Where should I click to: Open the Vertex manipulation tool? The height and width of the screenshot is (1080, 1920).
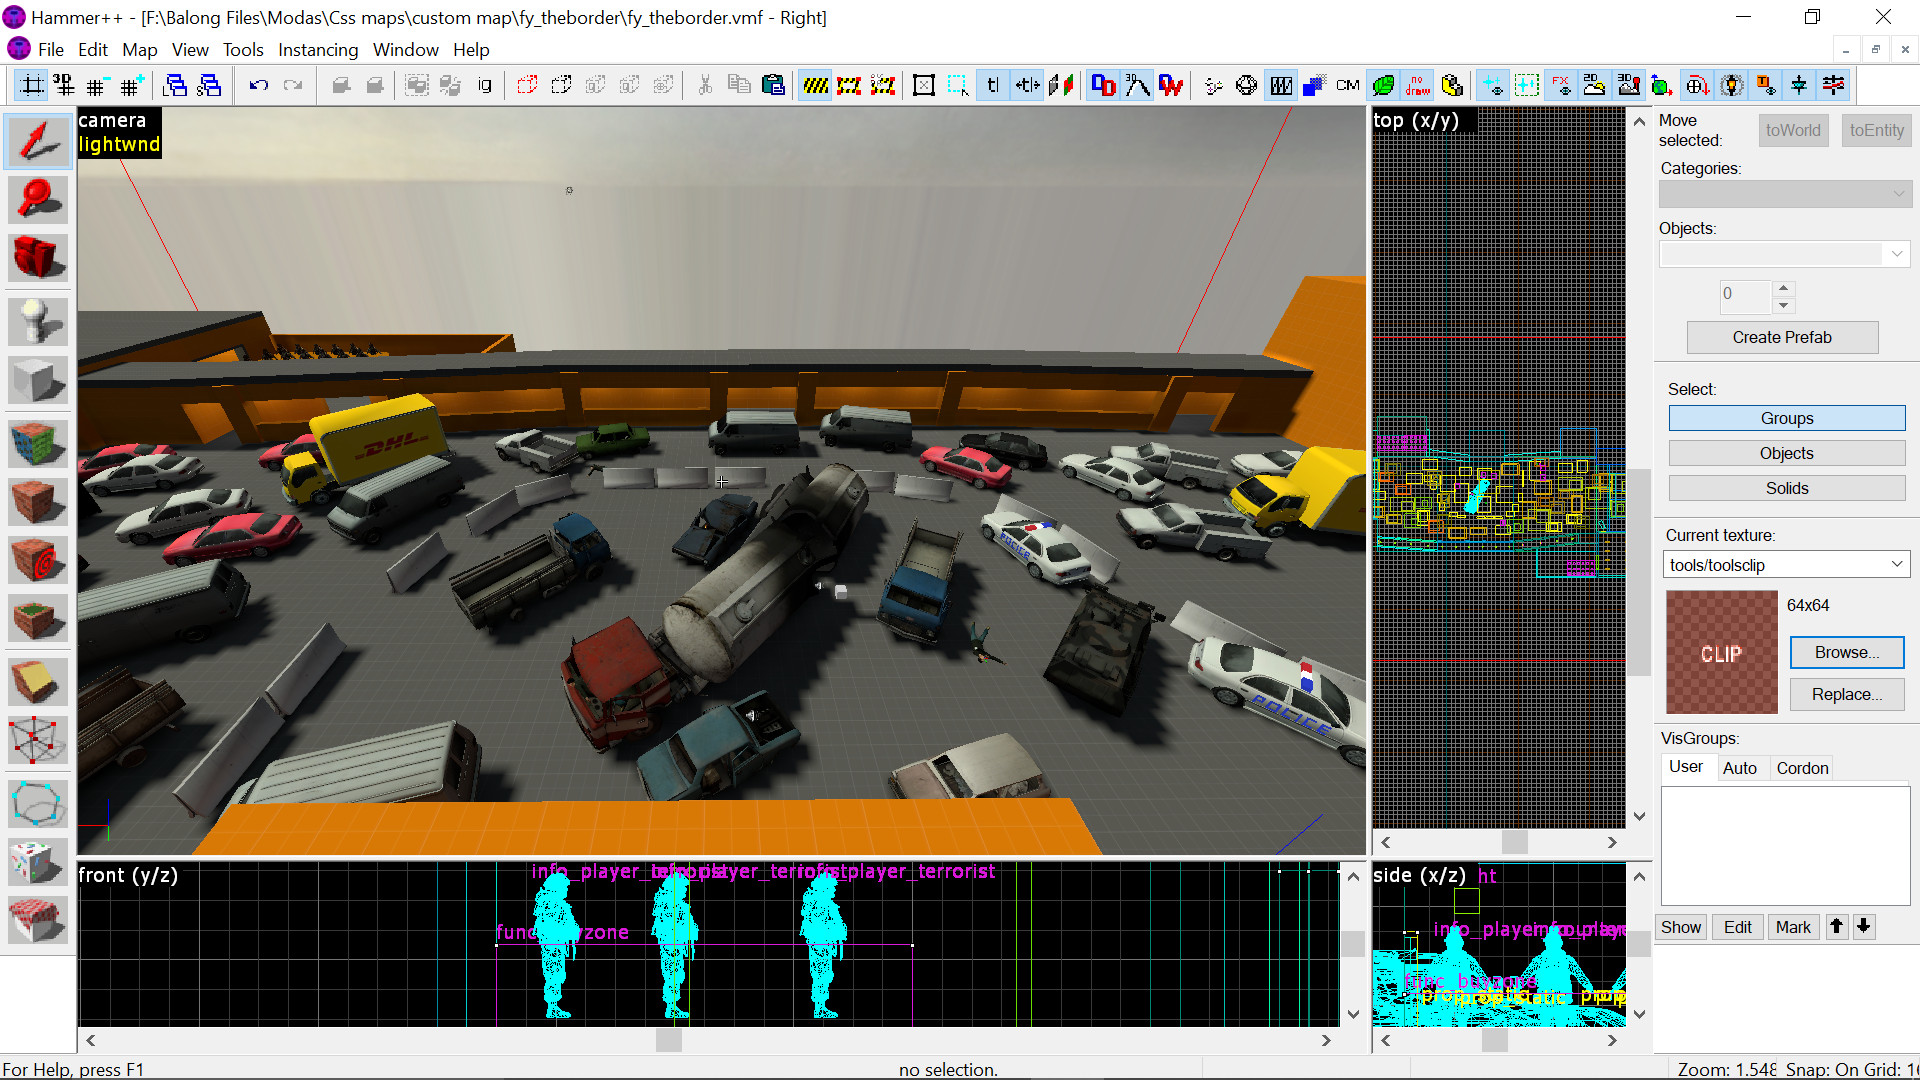coord(37,741)
